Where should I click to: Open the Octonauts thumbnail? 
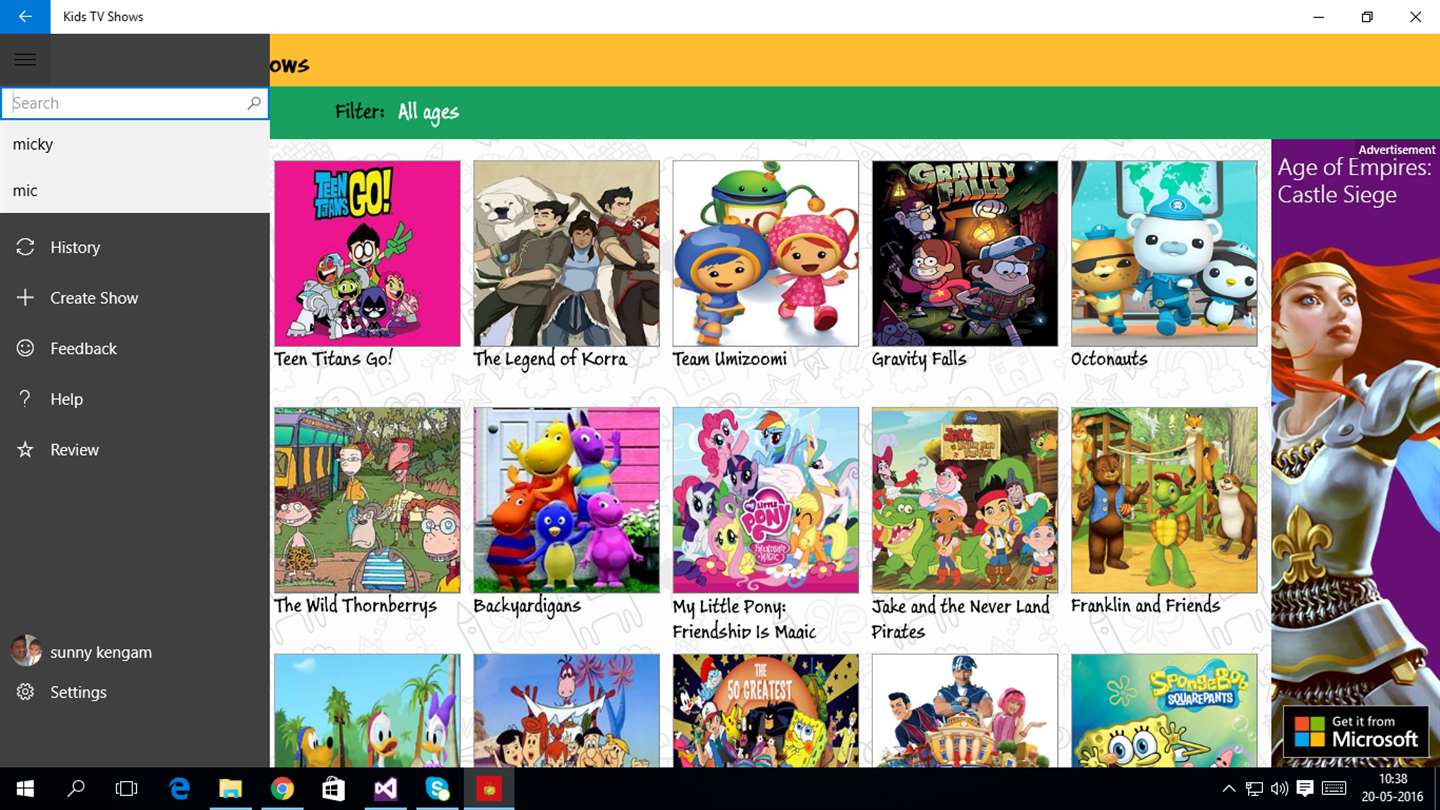[1164, 253]
